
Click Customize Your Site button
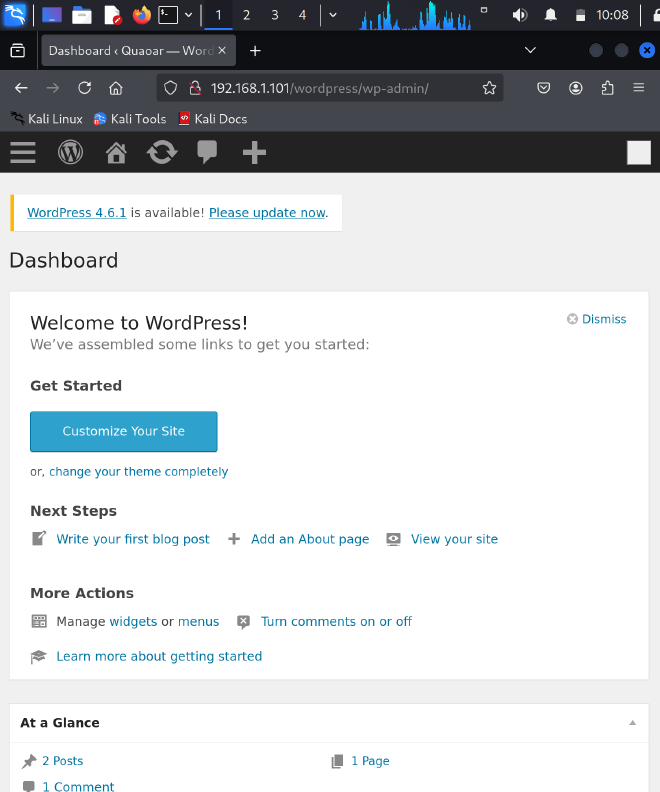124,431
